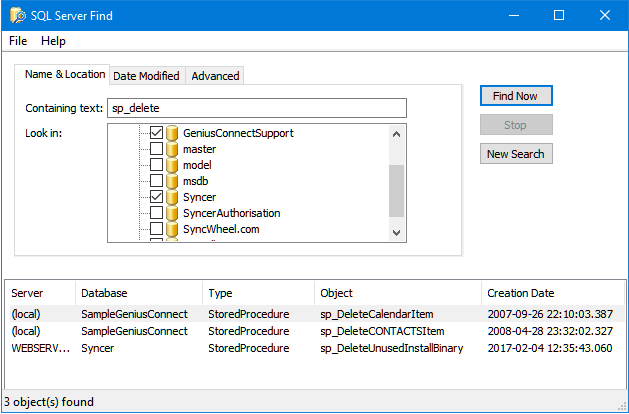Click the SyncerAuthorisation database icon

[x=172, y=213]
